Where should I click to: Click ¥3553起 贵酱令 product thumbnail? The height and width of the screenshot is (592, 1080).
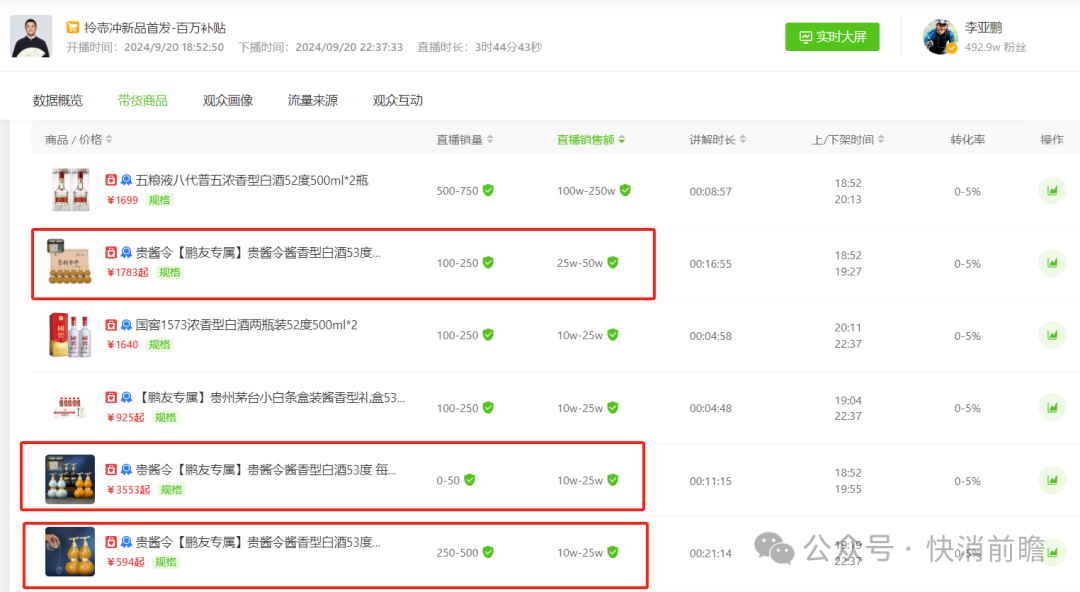(x=70, y=479)
